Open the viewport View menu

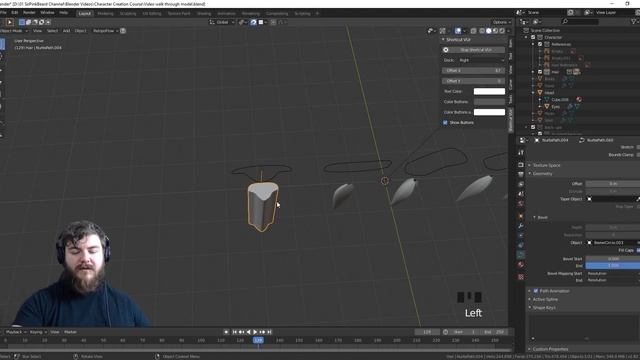[x=37, y=31]
